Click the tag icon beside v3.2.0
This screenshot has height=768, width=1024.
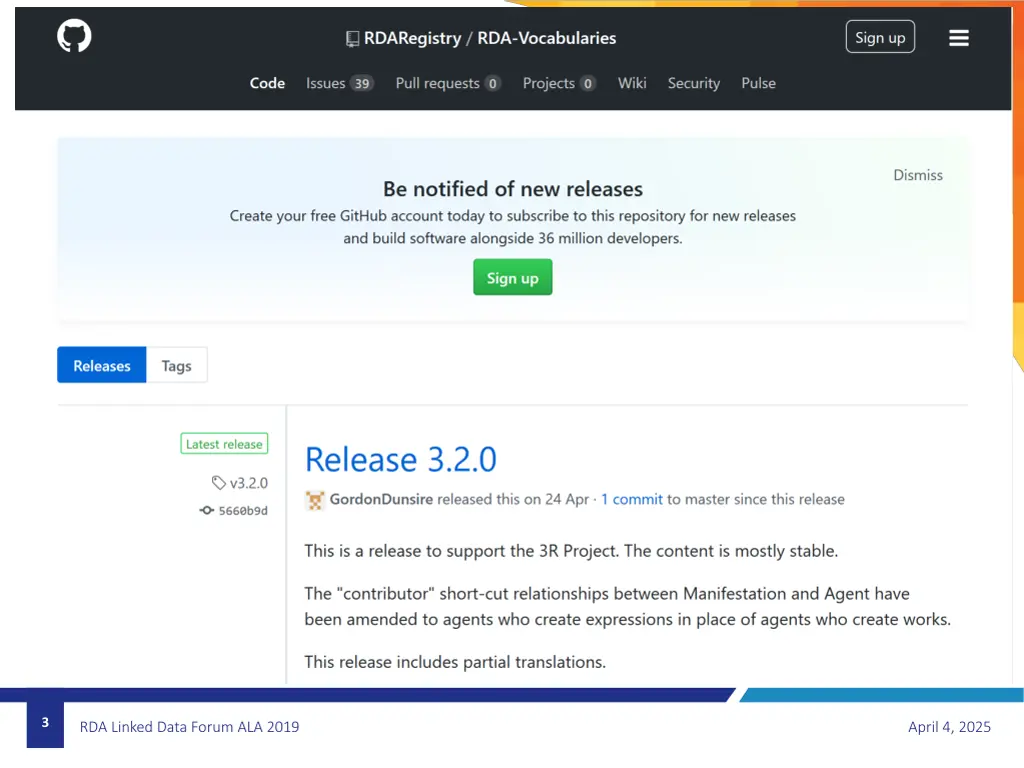coord(218,483)
